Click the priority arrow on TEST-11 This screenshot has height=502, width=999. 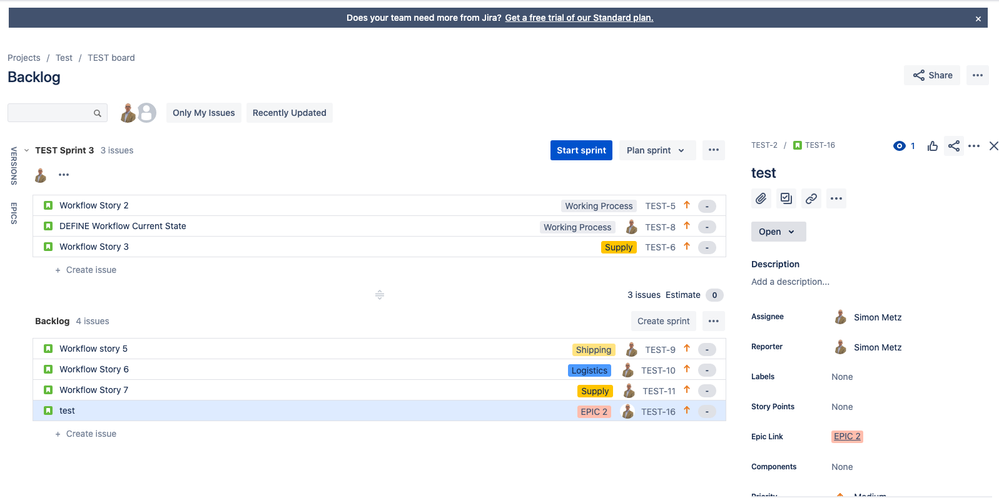[687, 390]
